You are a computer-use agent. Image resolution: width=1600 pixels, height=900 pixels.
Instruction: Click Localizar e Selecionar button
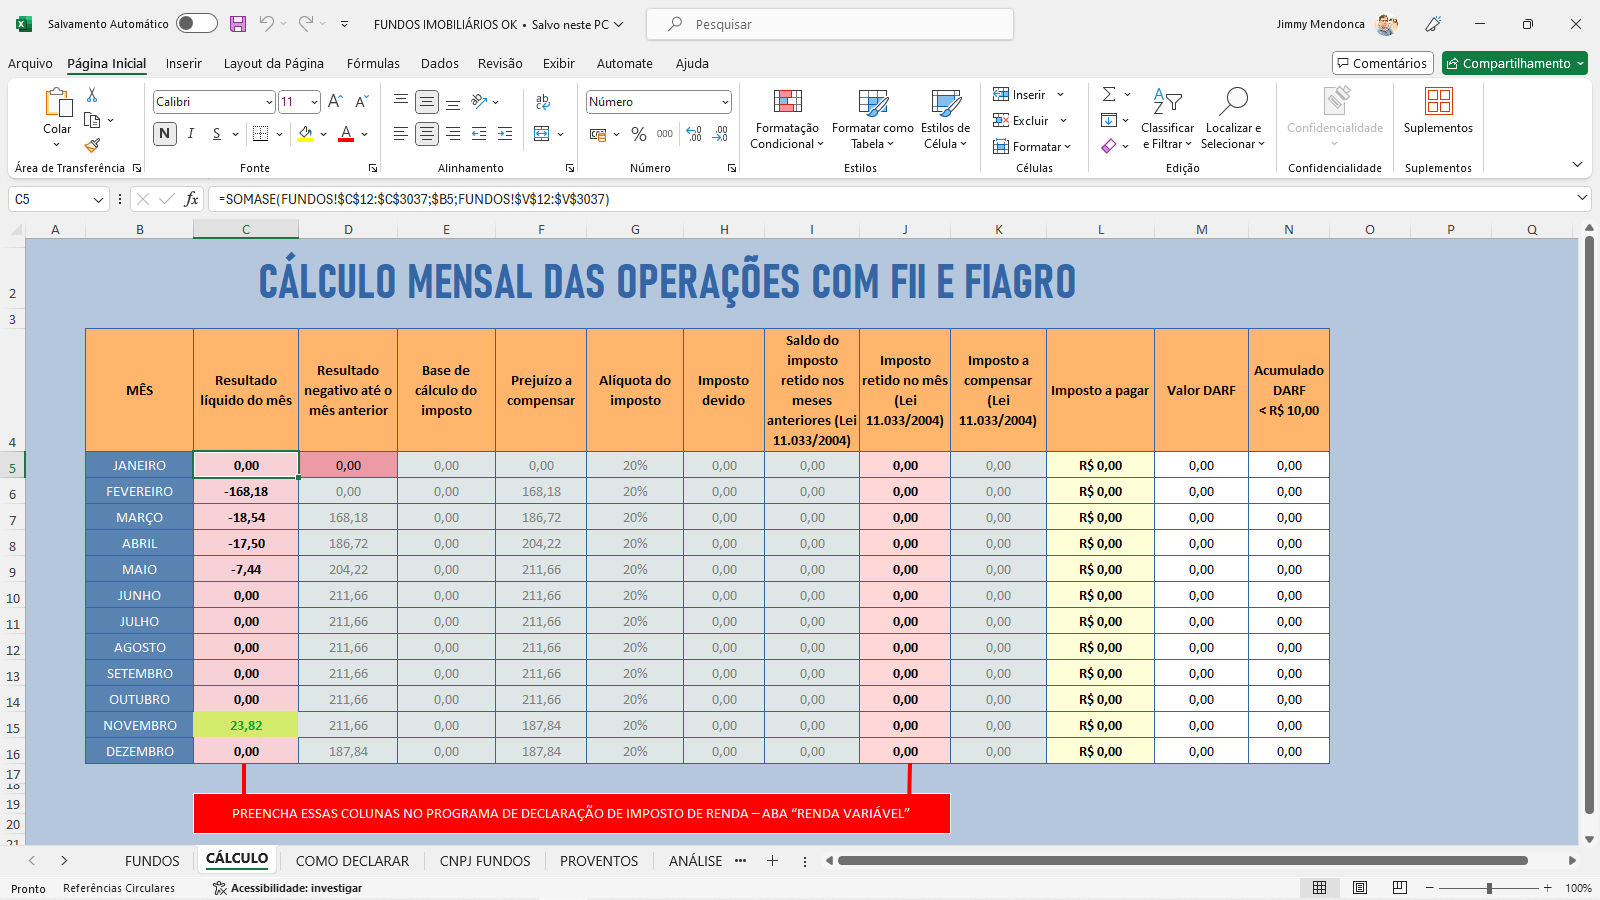coord(1233,118)
